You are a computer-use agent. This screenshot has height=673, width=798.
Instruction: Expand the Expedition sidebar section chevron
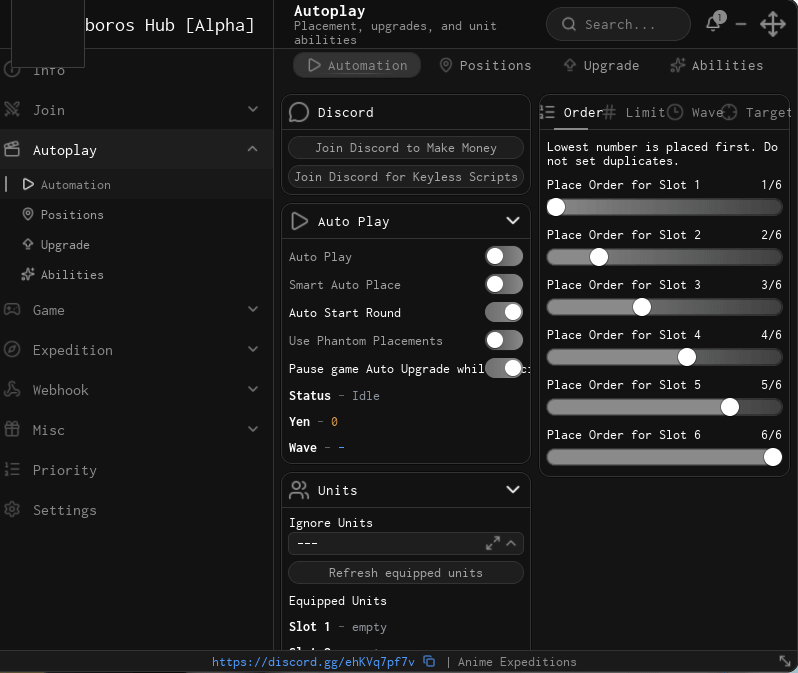[253, 349]
